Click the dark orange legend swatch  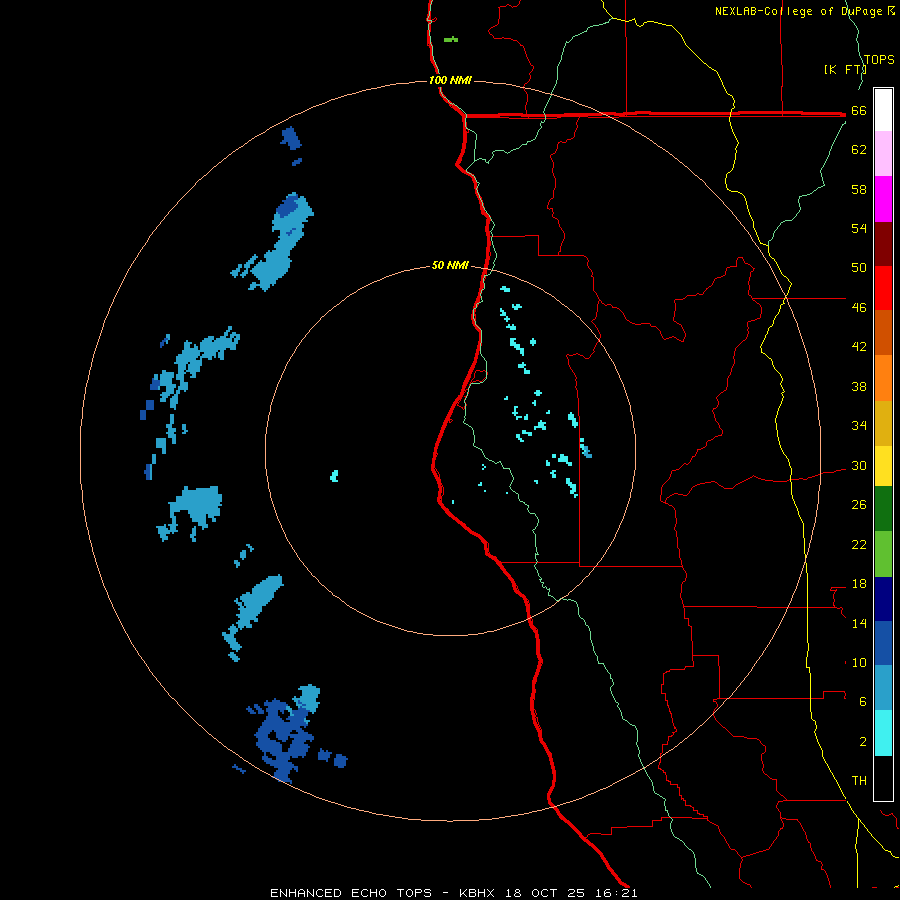[883, 332]
